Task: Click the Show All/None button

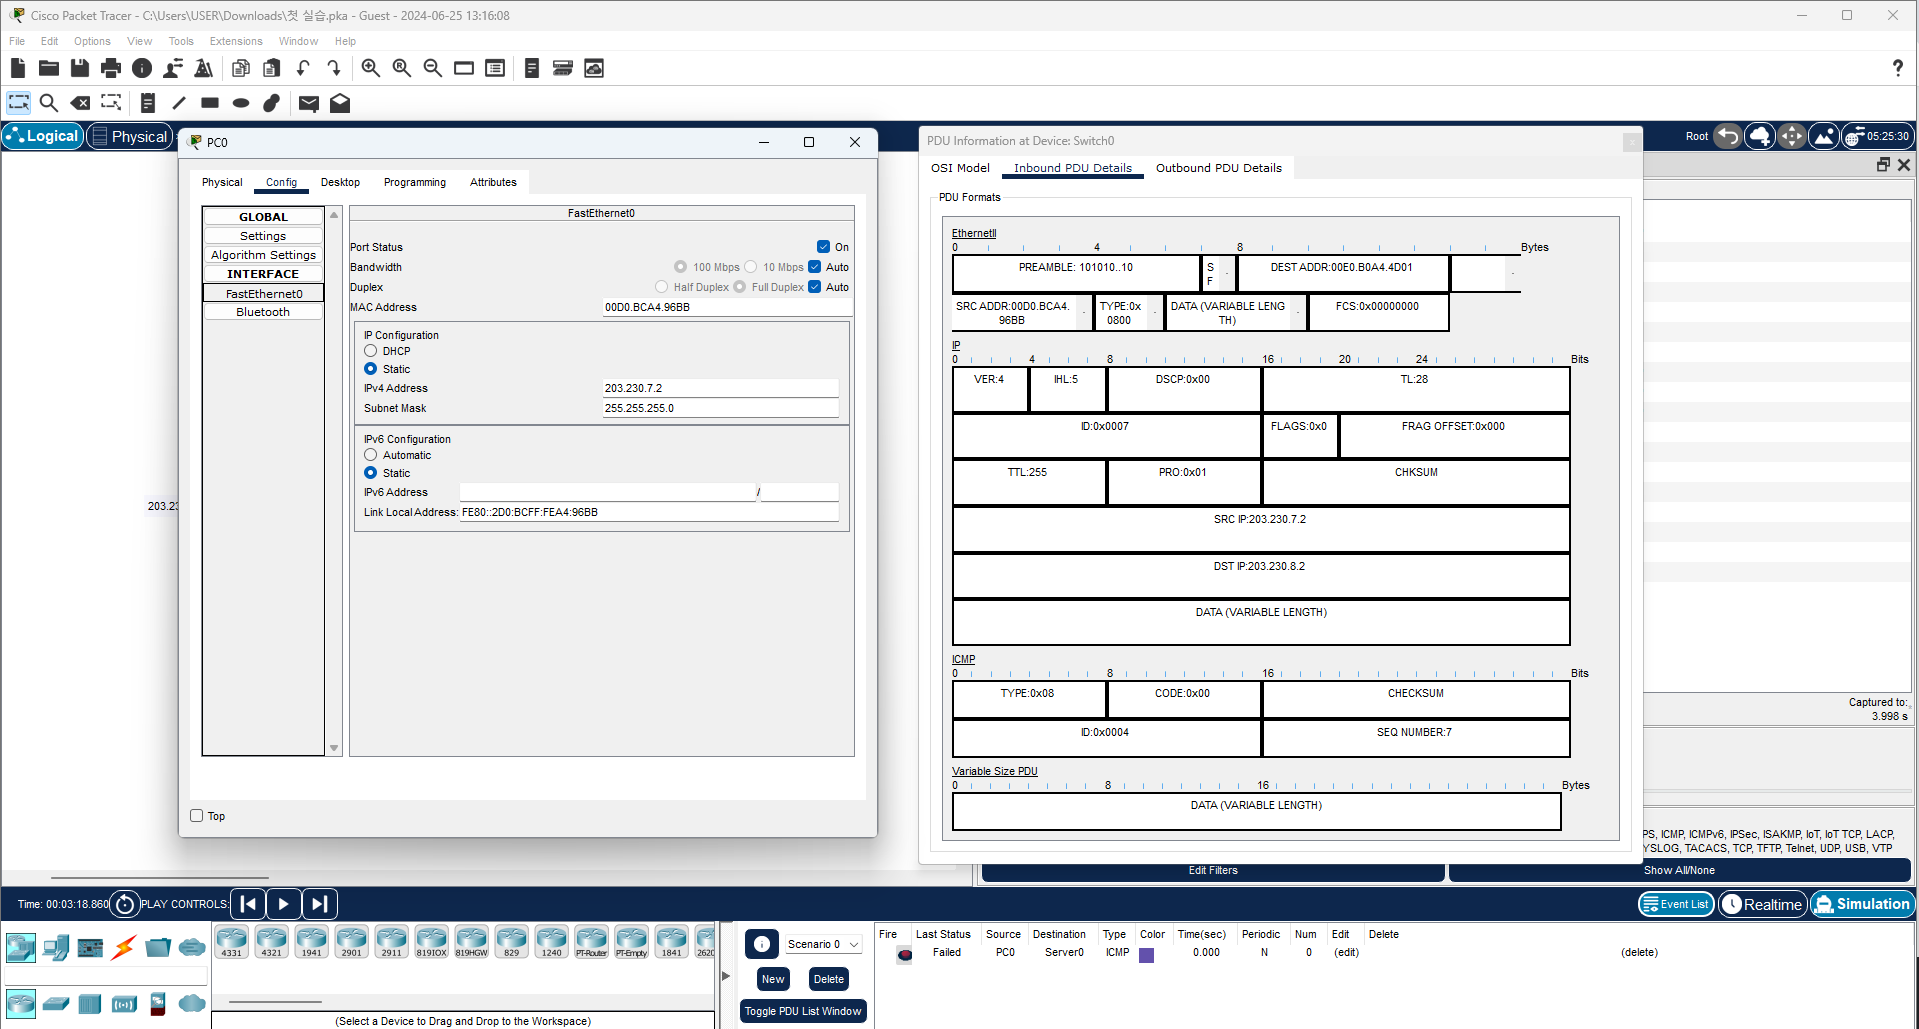Action: (1679, 870)
